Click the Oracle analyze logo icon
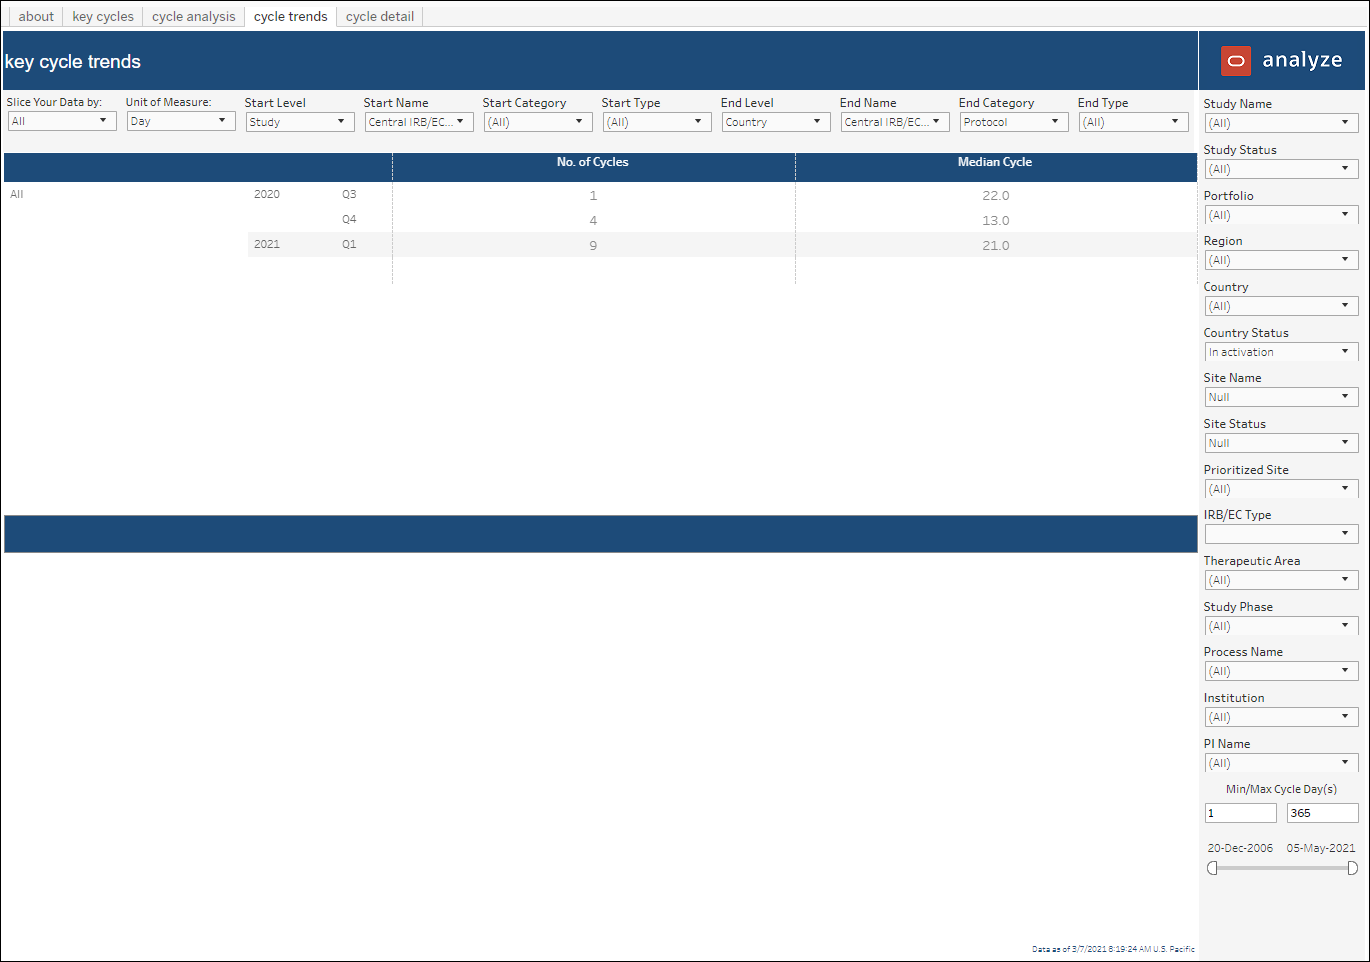This screenshot has width=1370, height=962. 1236,61
